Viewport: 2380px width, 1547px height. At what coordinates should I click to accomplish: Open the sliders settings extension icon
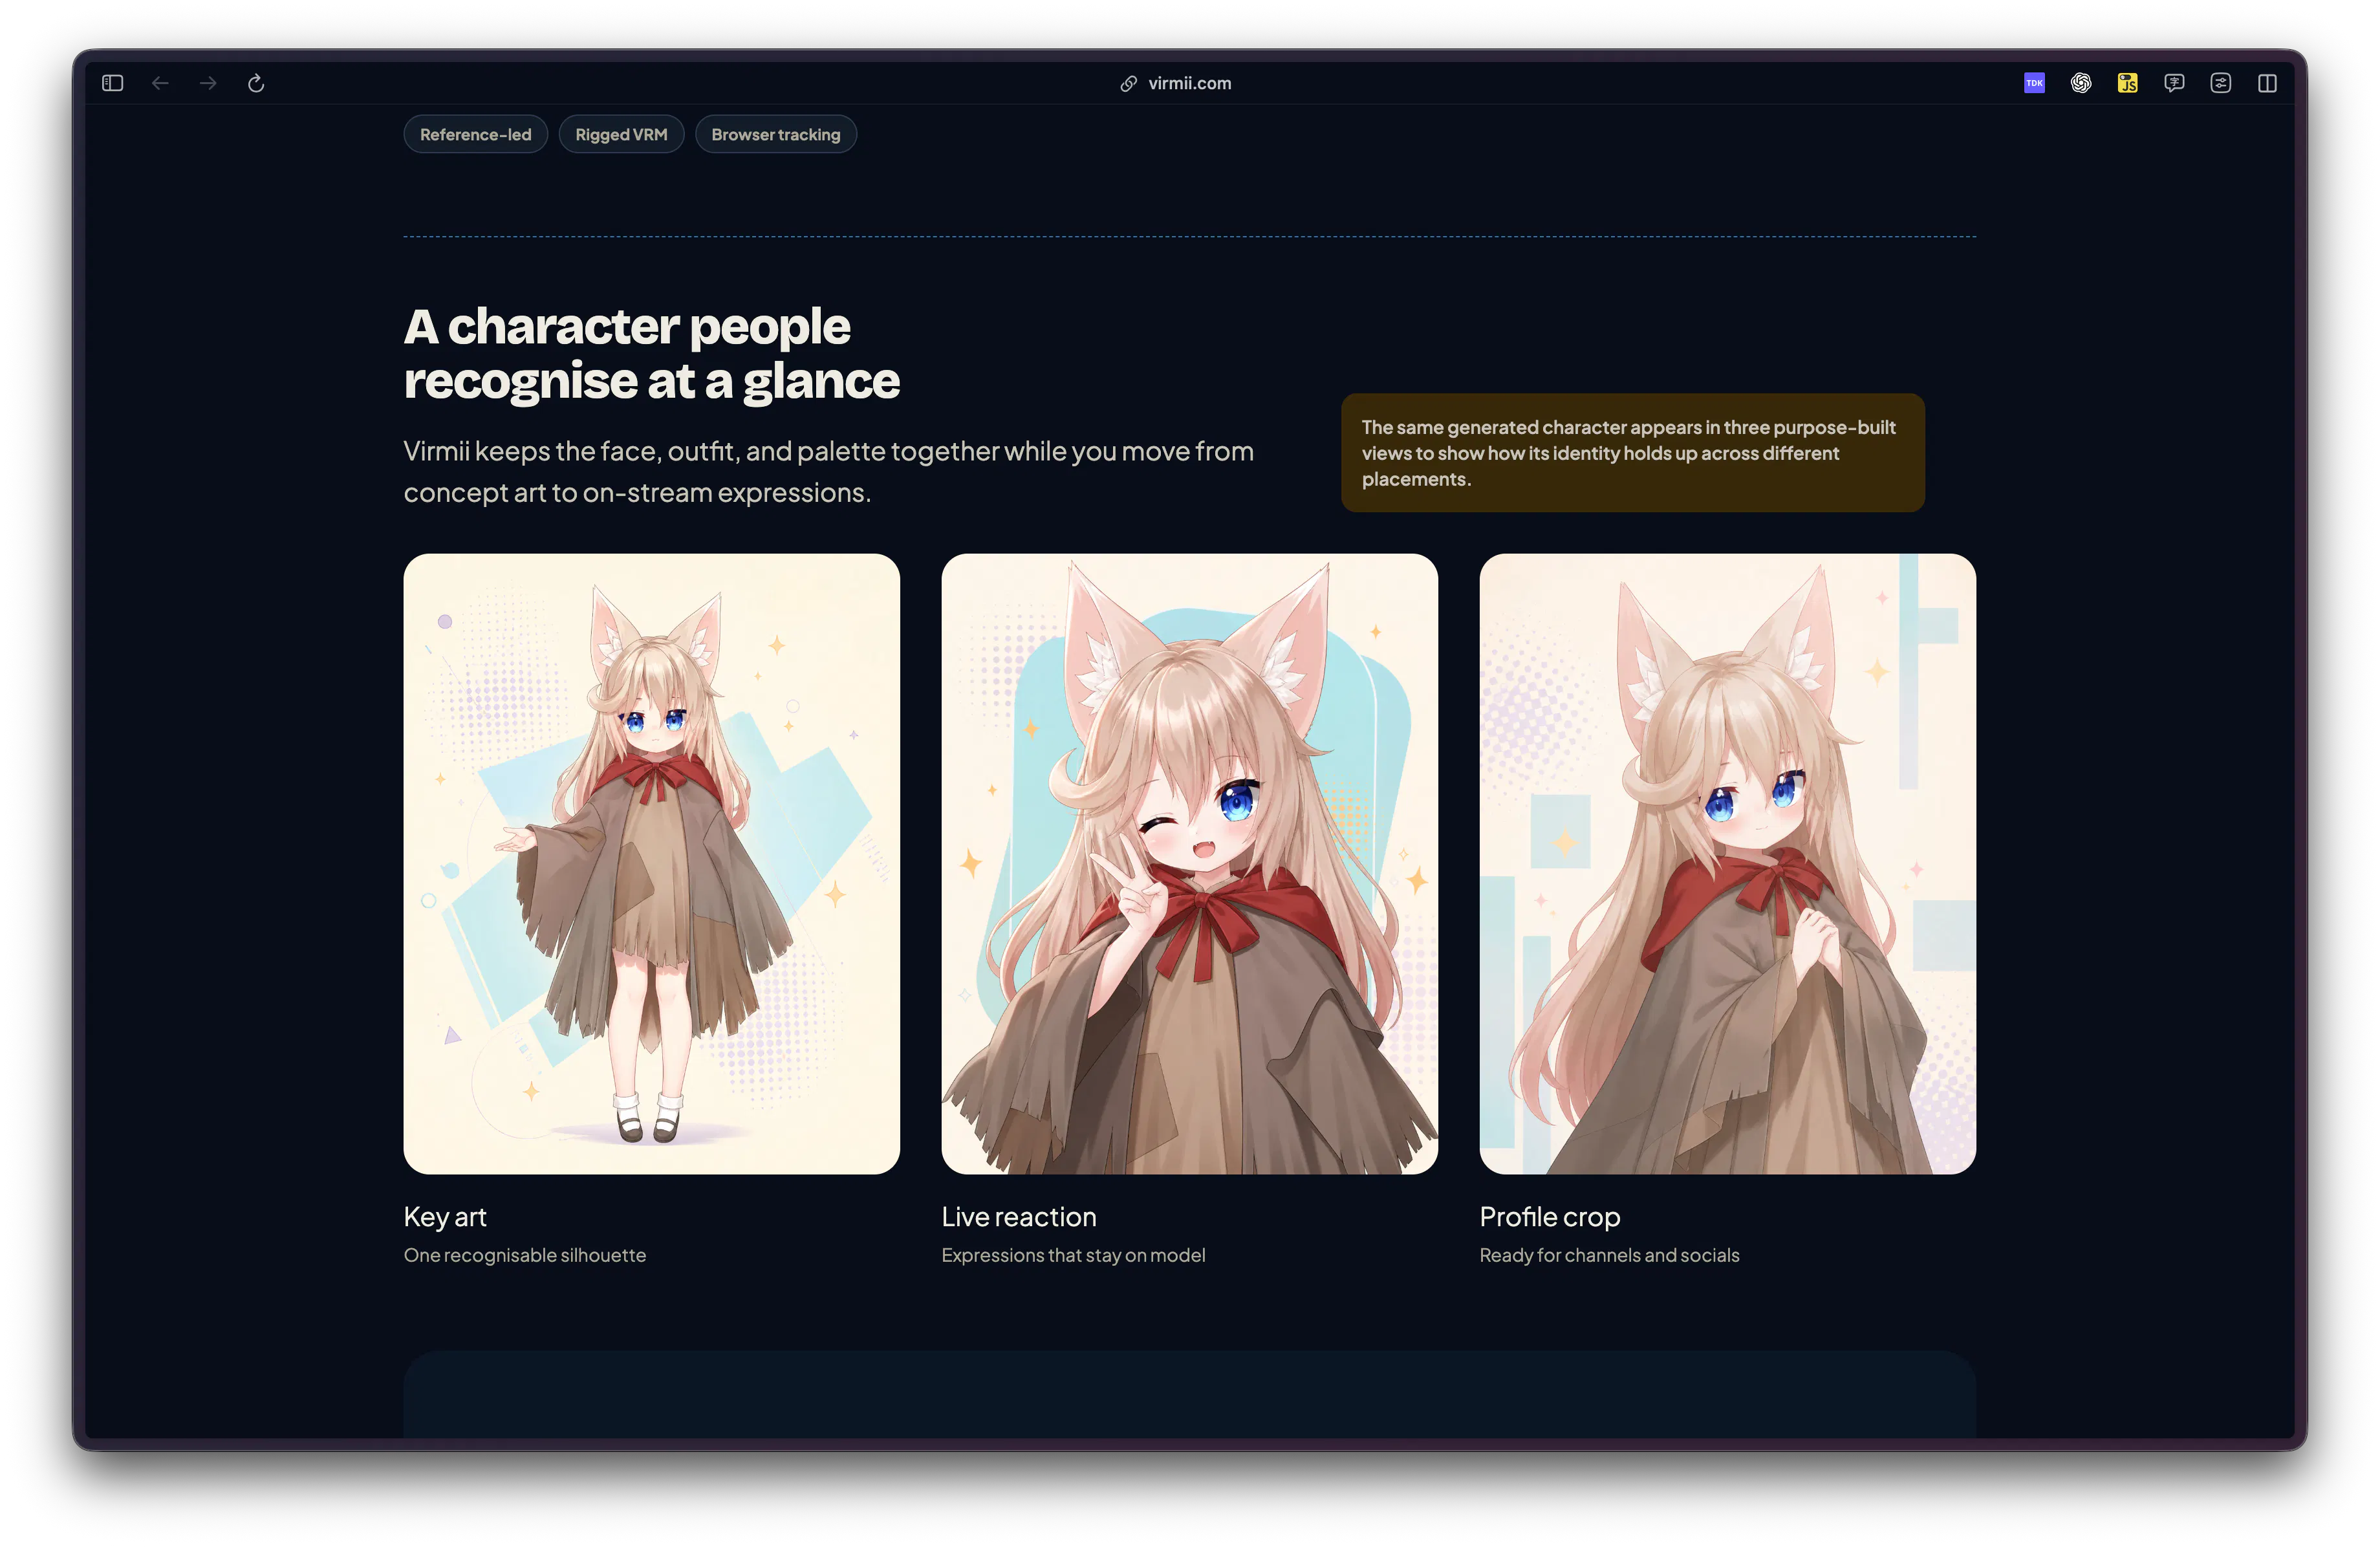click(2220, 83)
